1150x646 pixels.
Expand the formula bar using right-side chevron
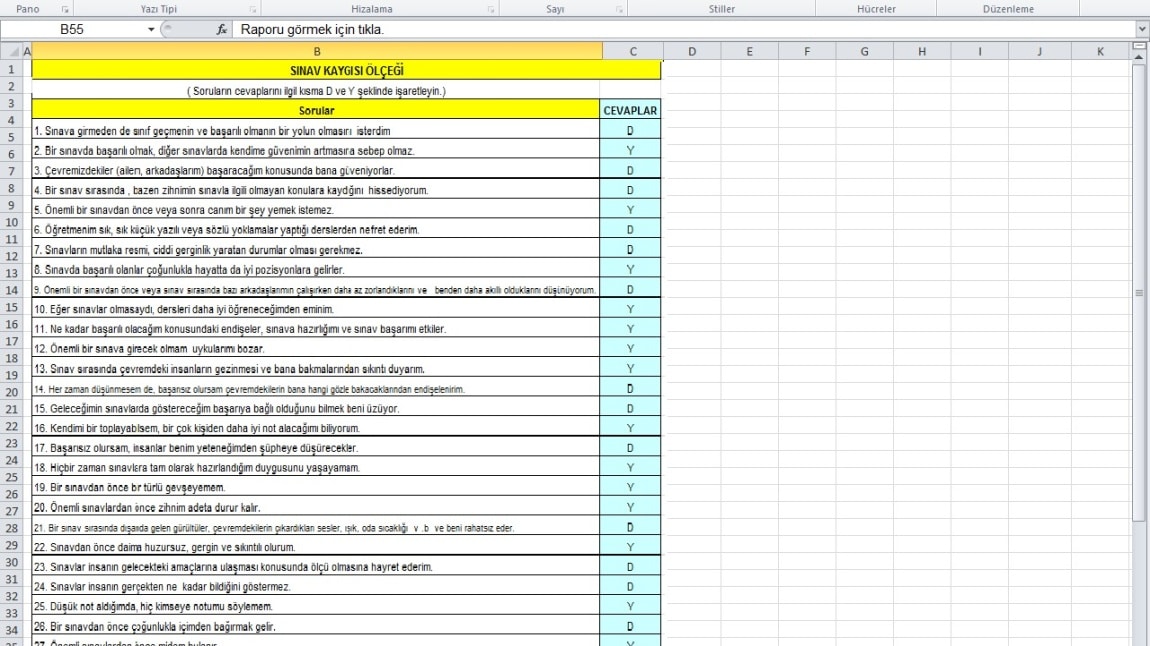[1142, 30]
